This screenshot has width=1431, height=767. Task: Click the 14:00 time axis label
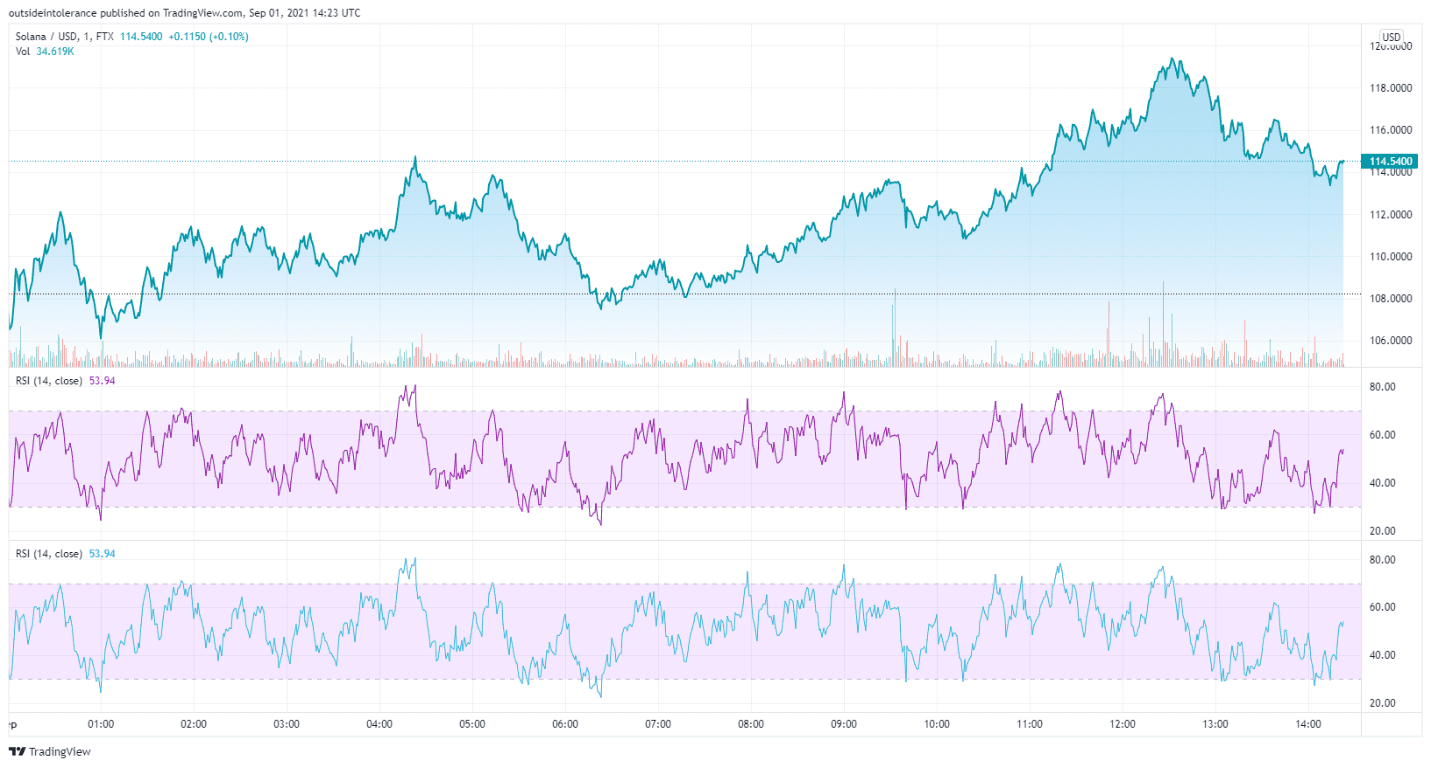pos(1309,724)
